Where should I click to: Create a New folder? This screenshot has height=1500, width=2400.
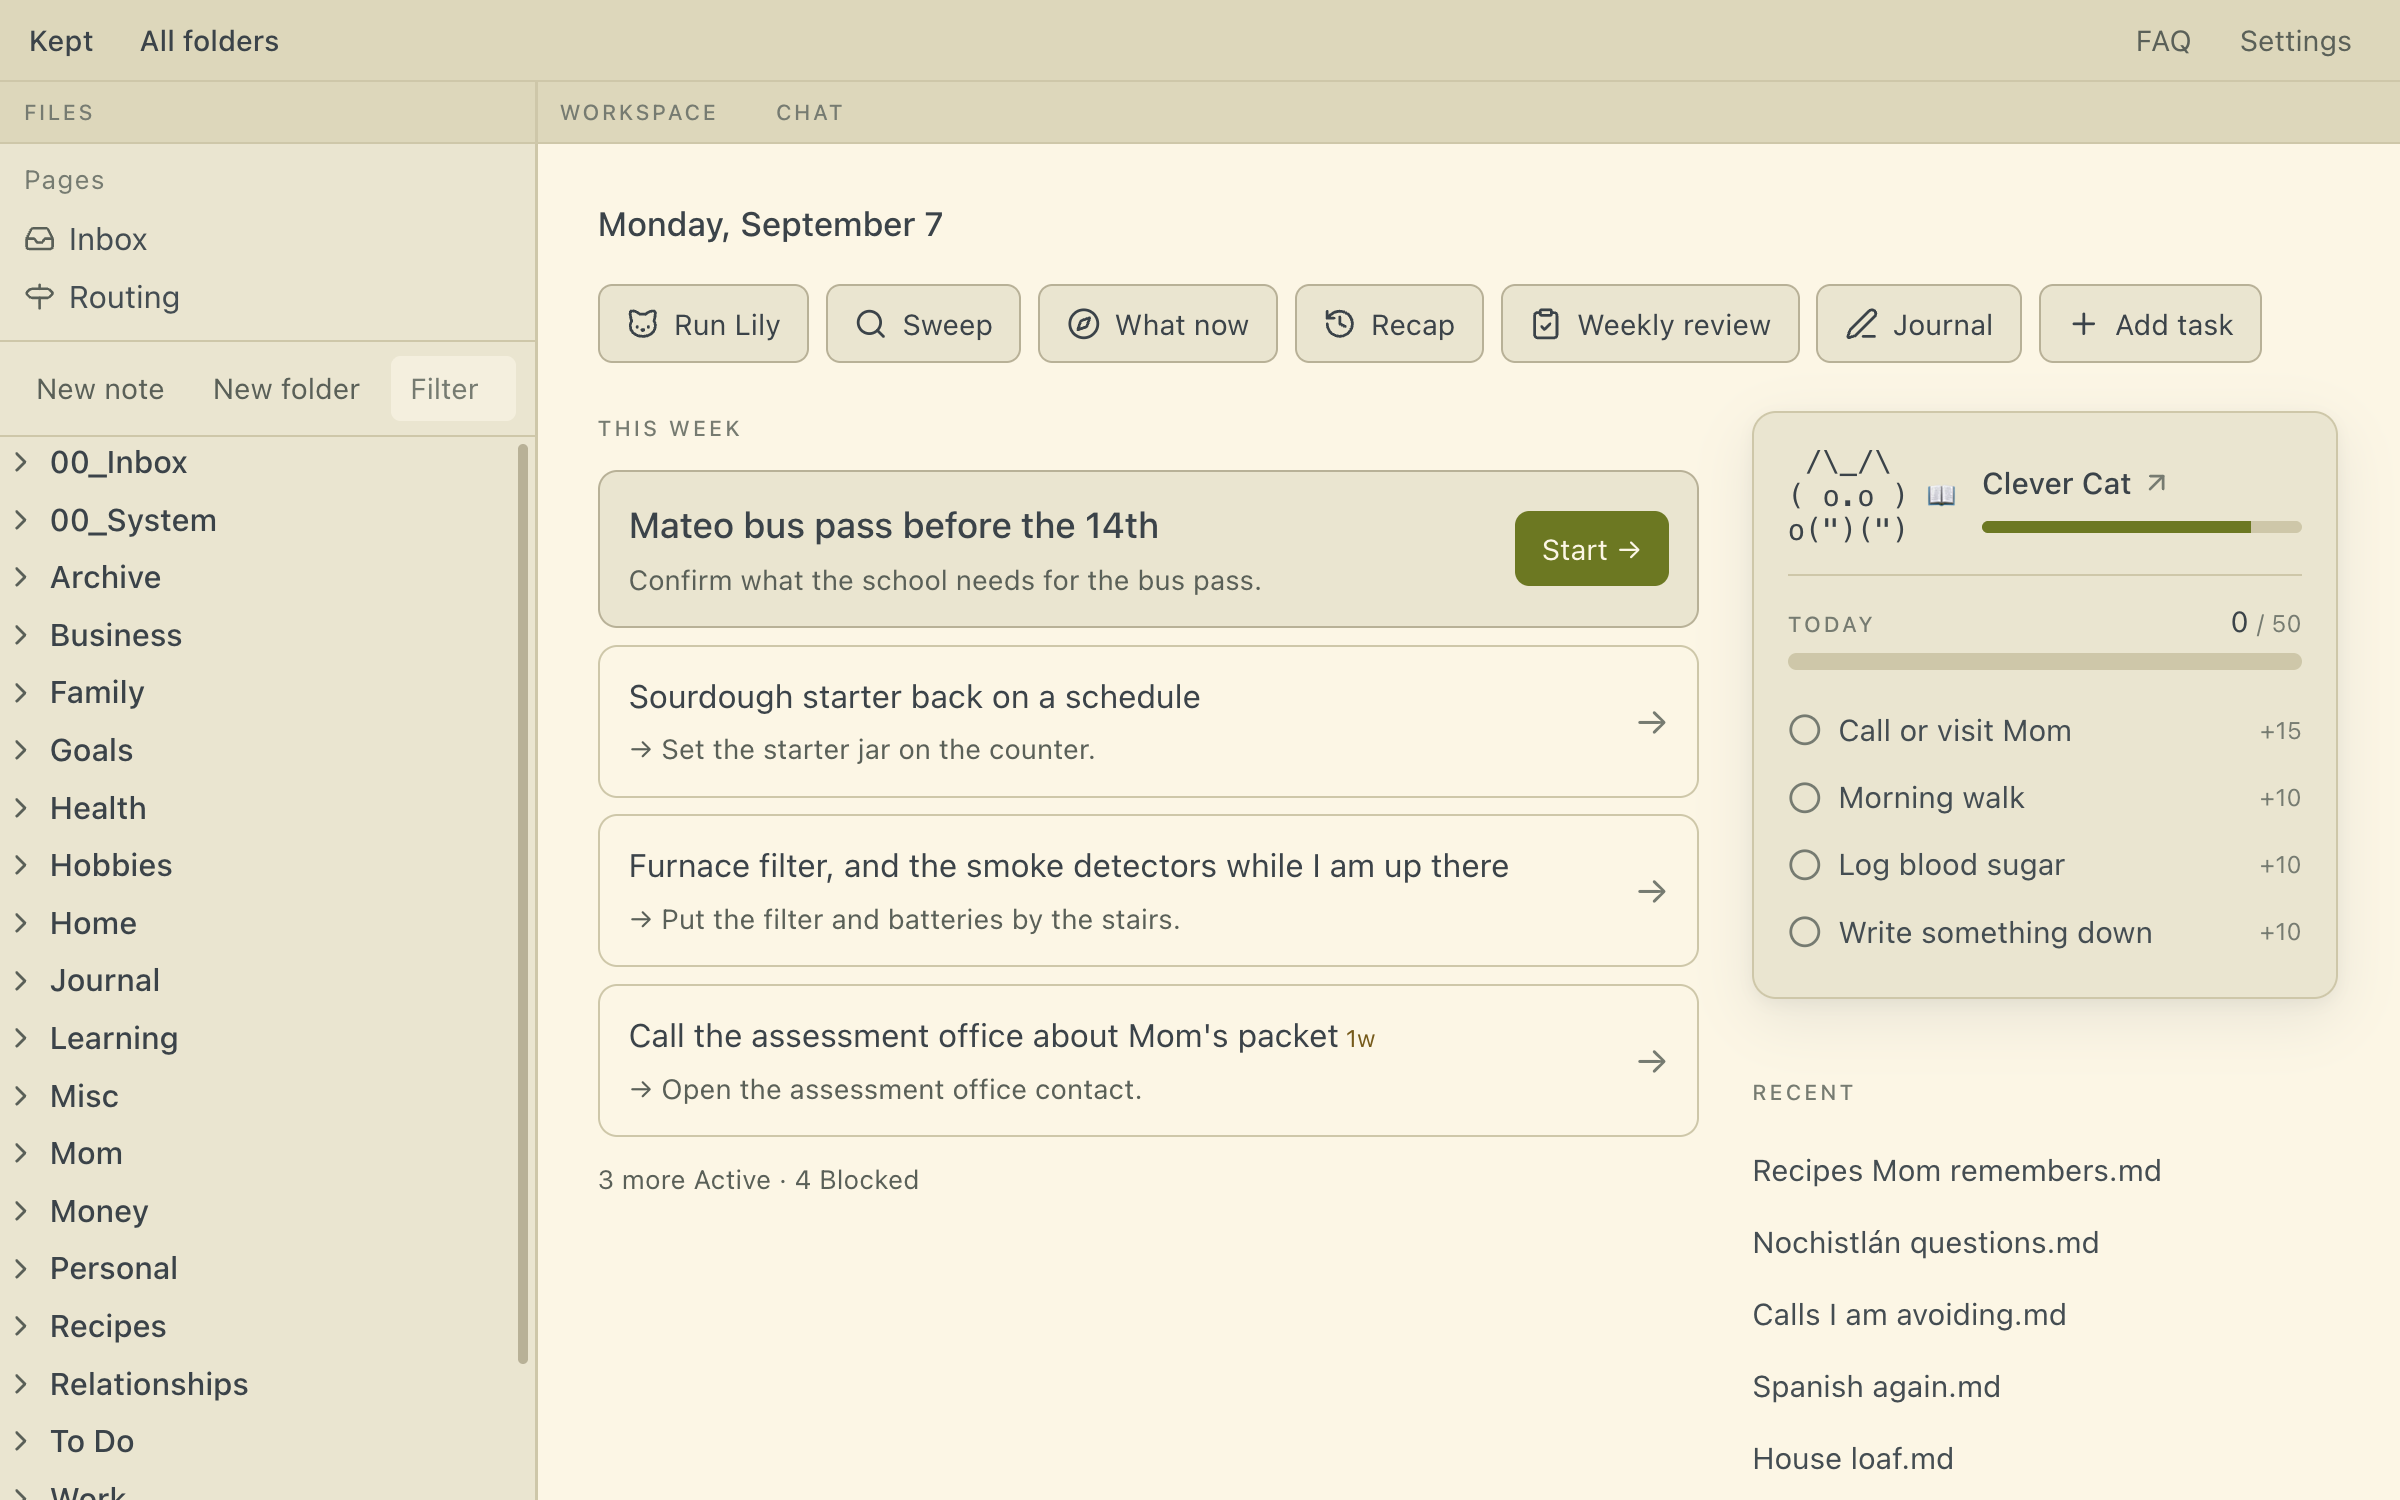click(x=286, y=389)
